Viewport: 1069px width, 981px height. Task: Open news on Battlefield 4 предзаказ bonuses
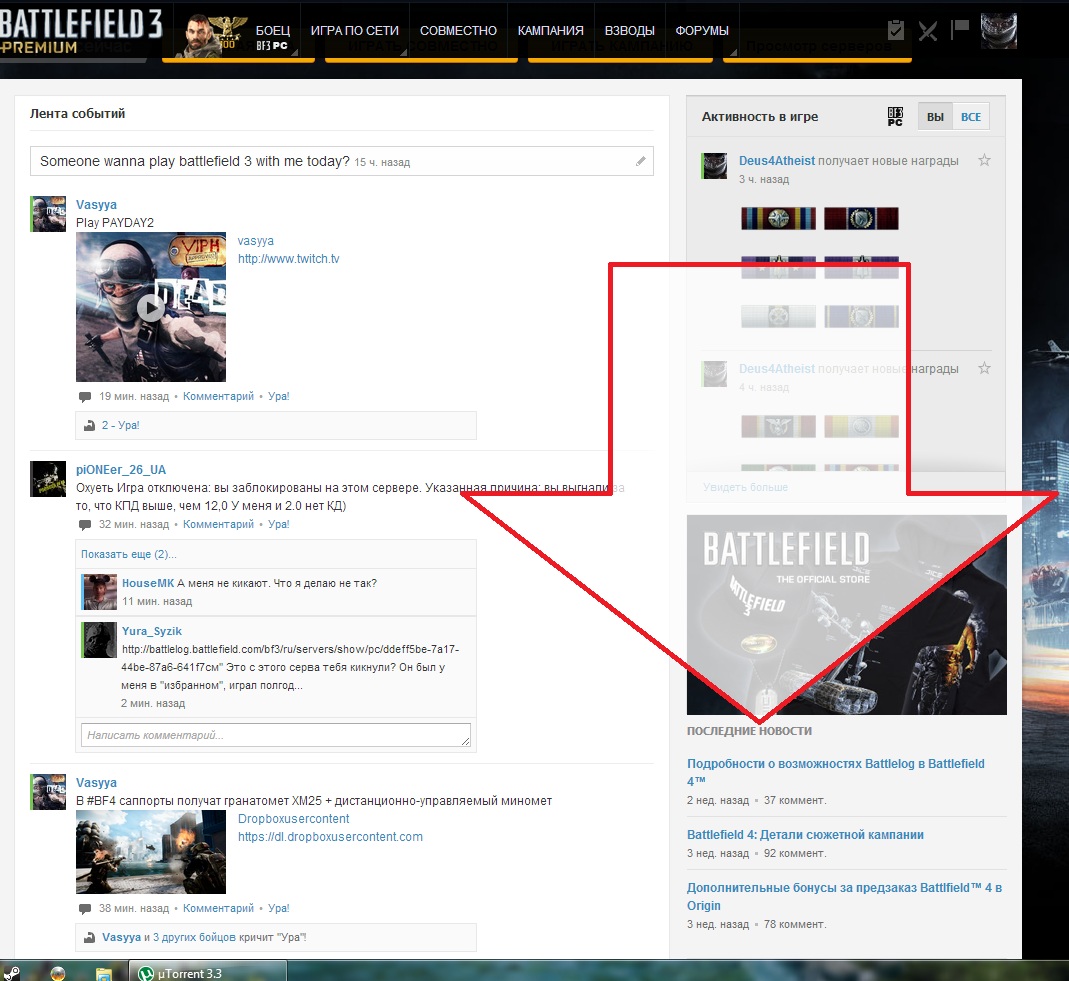click(844, 896)
